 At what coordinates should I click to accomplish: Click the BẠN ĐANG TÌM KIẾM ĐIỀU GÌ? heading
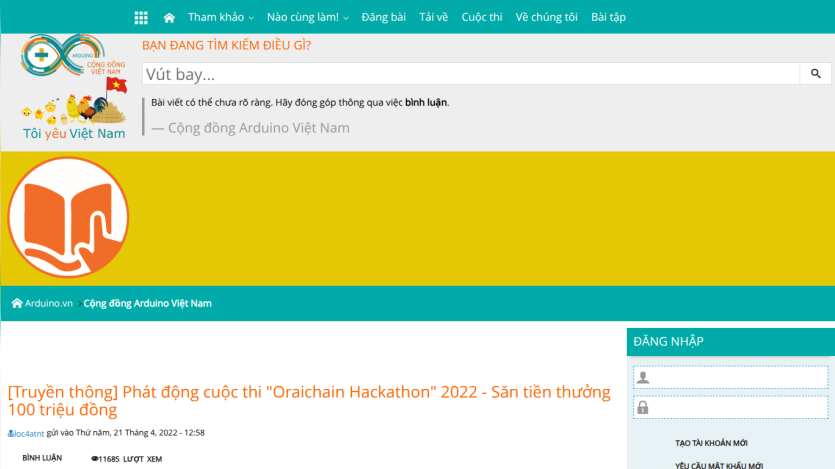[x=226, y=45]
